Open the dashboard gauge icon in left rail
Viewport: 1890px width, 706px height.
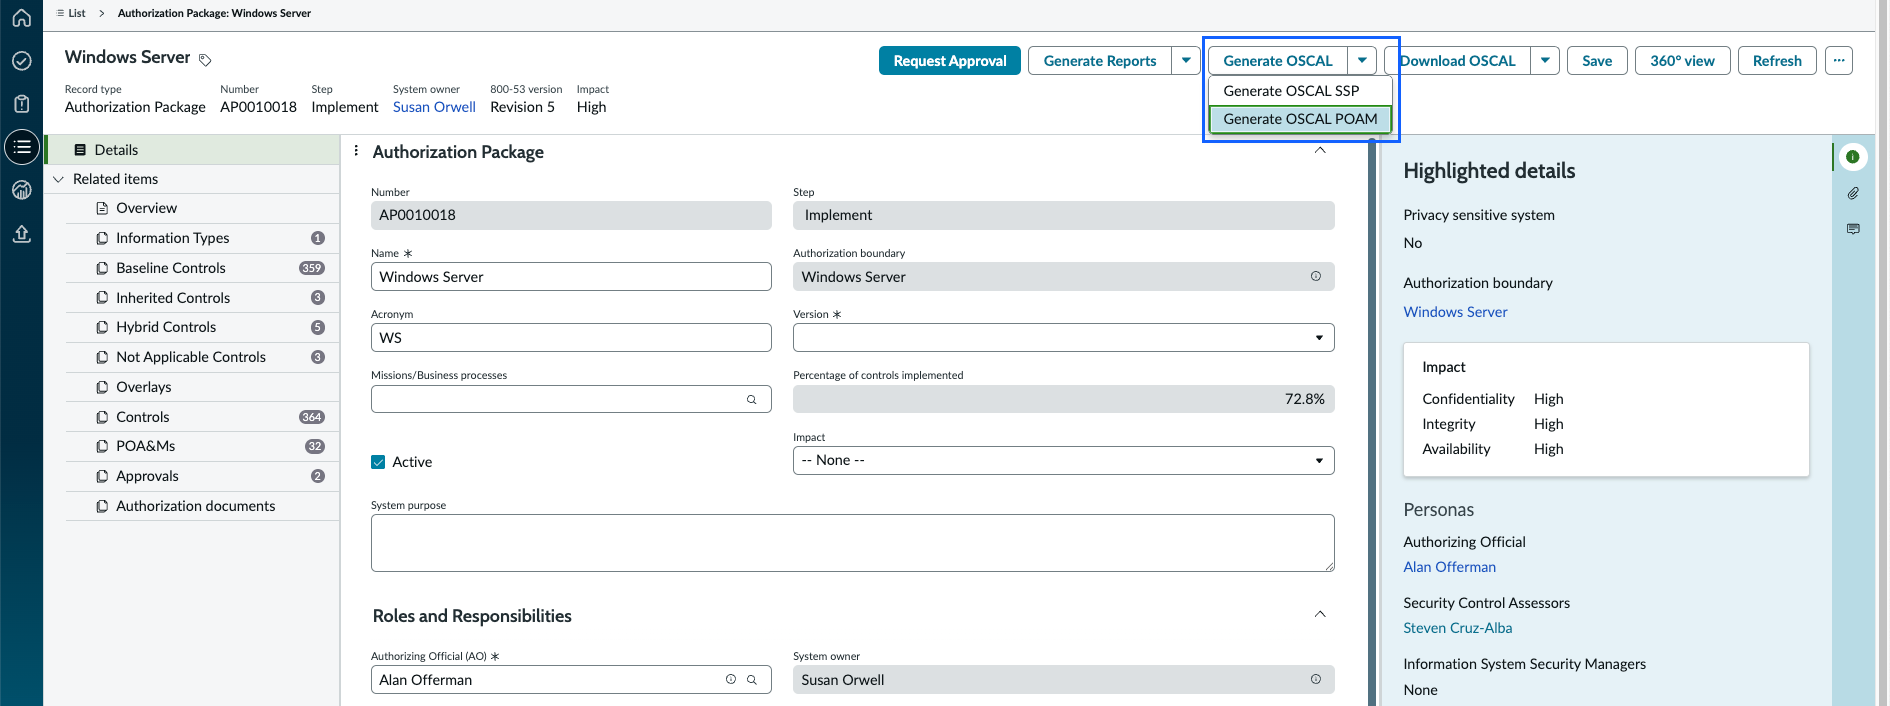coord(21,190)
